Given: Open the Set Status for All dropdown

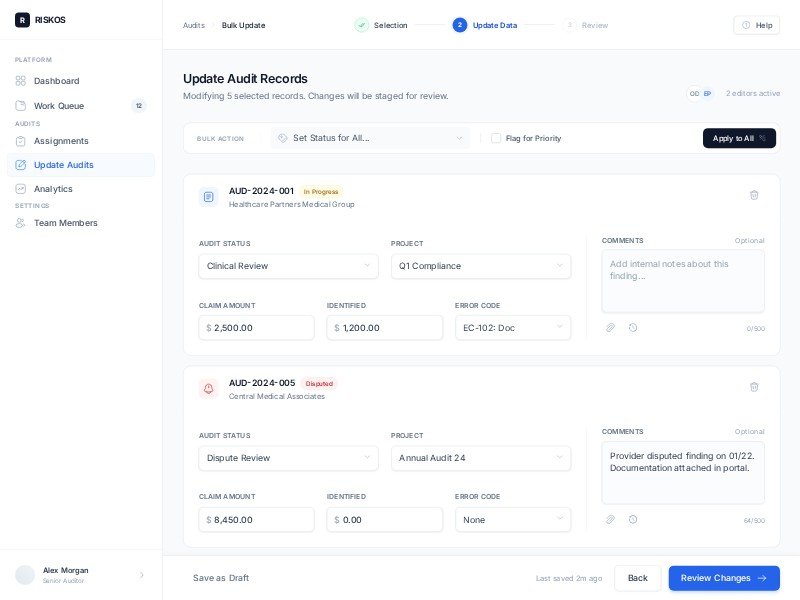Looking at the screenshot, I should 370,139.
